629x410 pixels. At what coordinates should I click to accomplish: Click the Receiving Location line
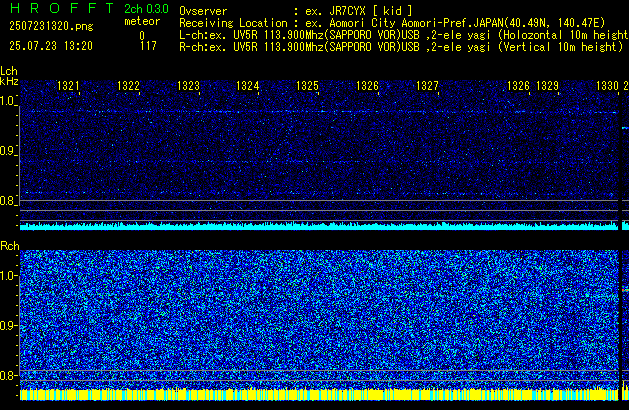click(x=392, y=23)
